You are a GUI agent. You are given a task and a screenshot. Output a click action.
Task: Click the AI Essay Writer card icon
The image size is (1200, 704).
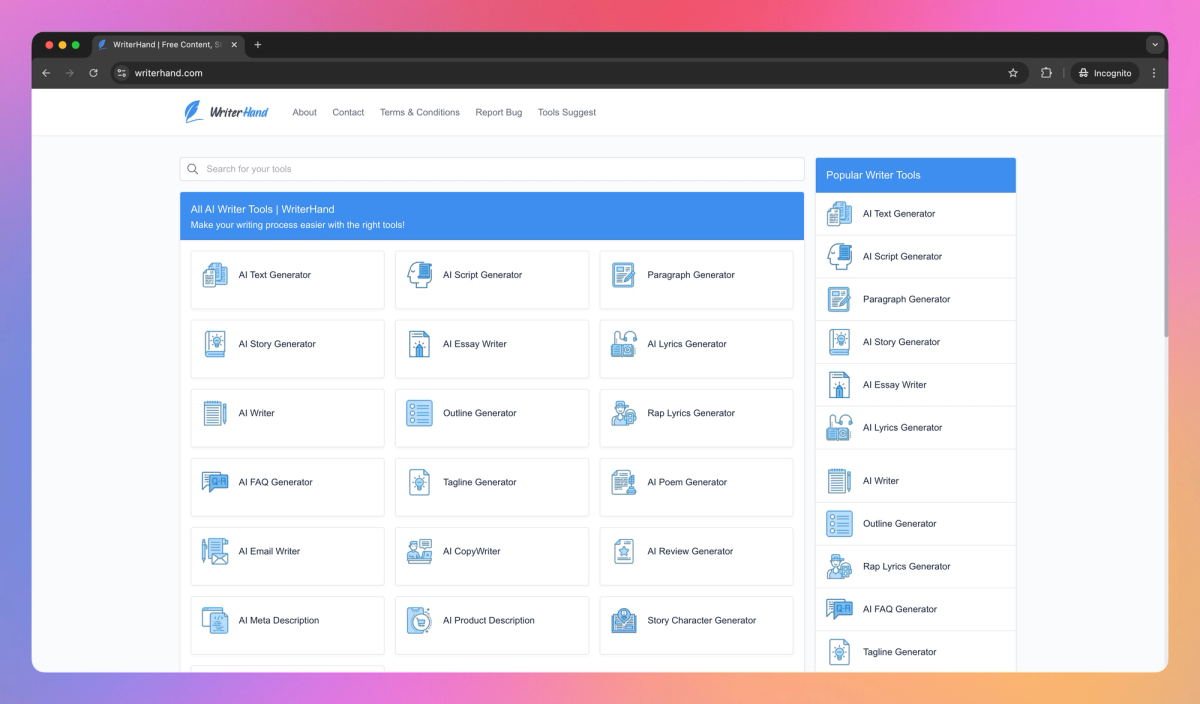(x=419, y=344)
